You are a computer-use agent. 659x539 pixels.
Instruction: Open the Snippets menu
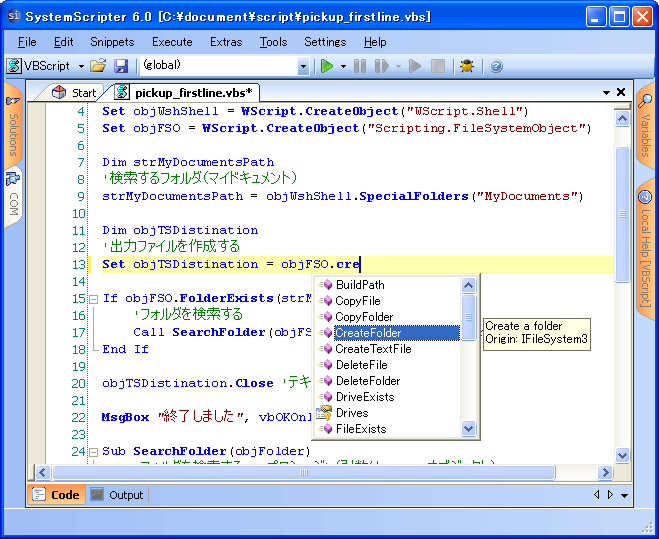pos(112,42)
